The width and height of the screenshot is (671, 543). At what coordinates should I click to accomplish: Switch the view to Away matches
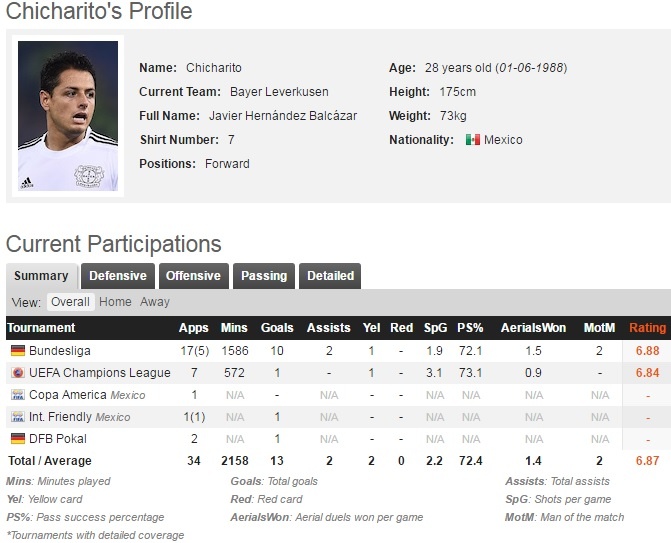click(x=155, y=302)
